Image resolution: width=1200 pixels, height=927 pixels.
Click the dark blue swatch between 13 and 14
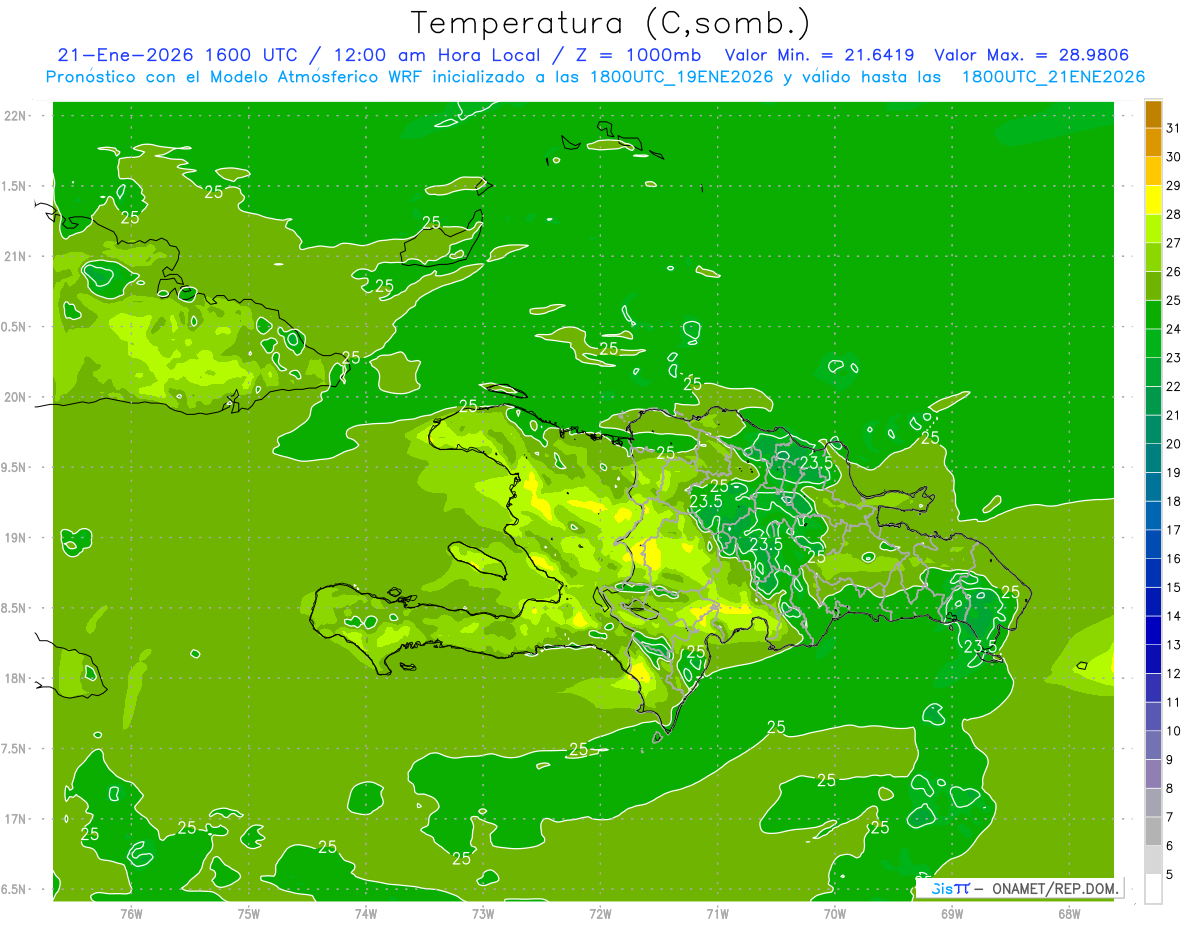click(x=1153, y=630)
